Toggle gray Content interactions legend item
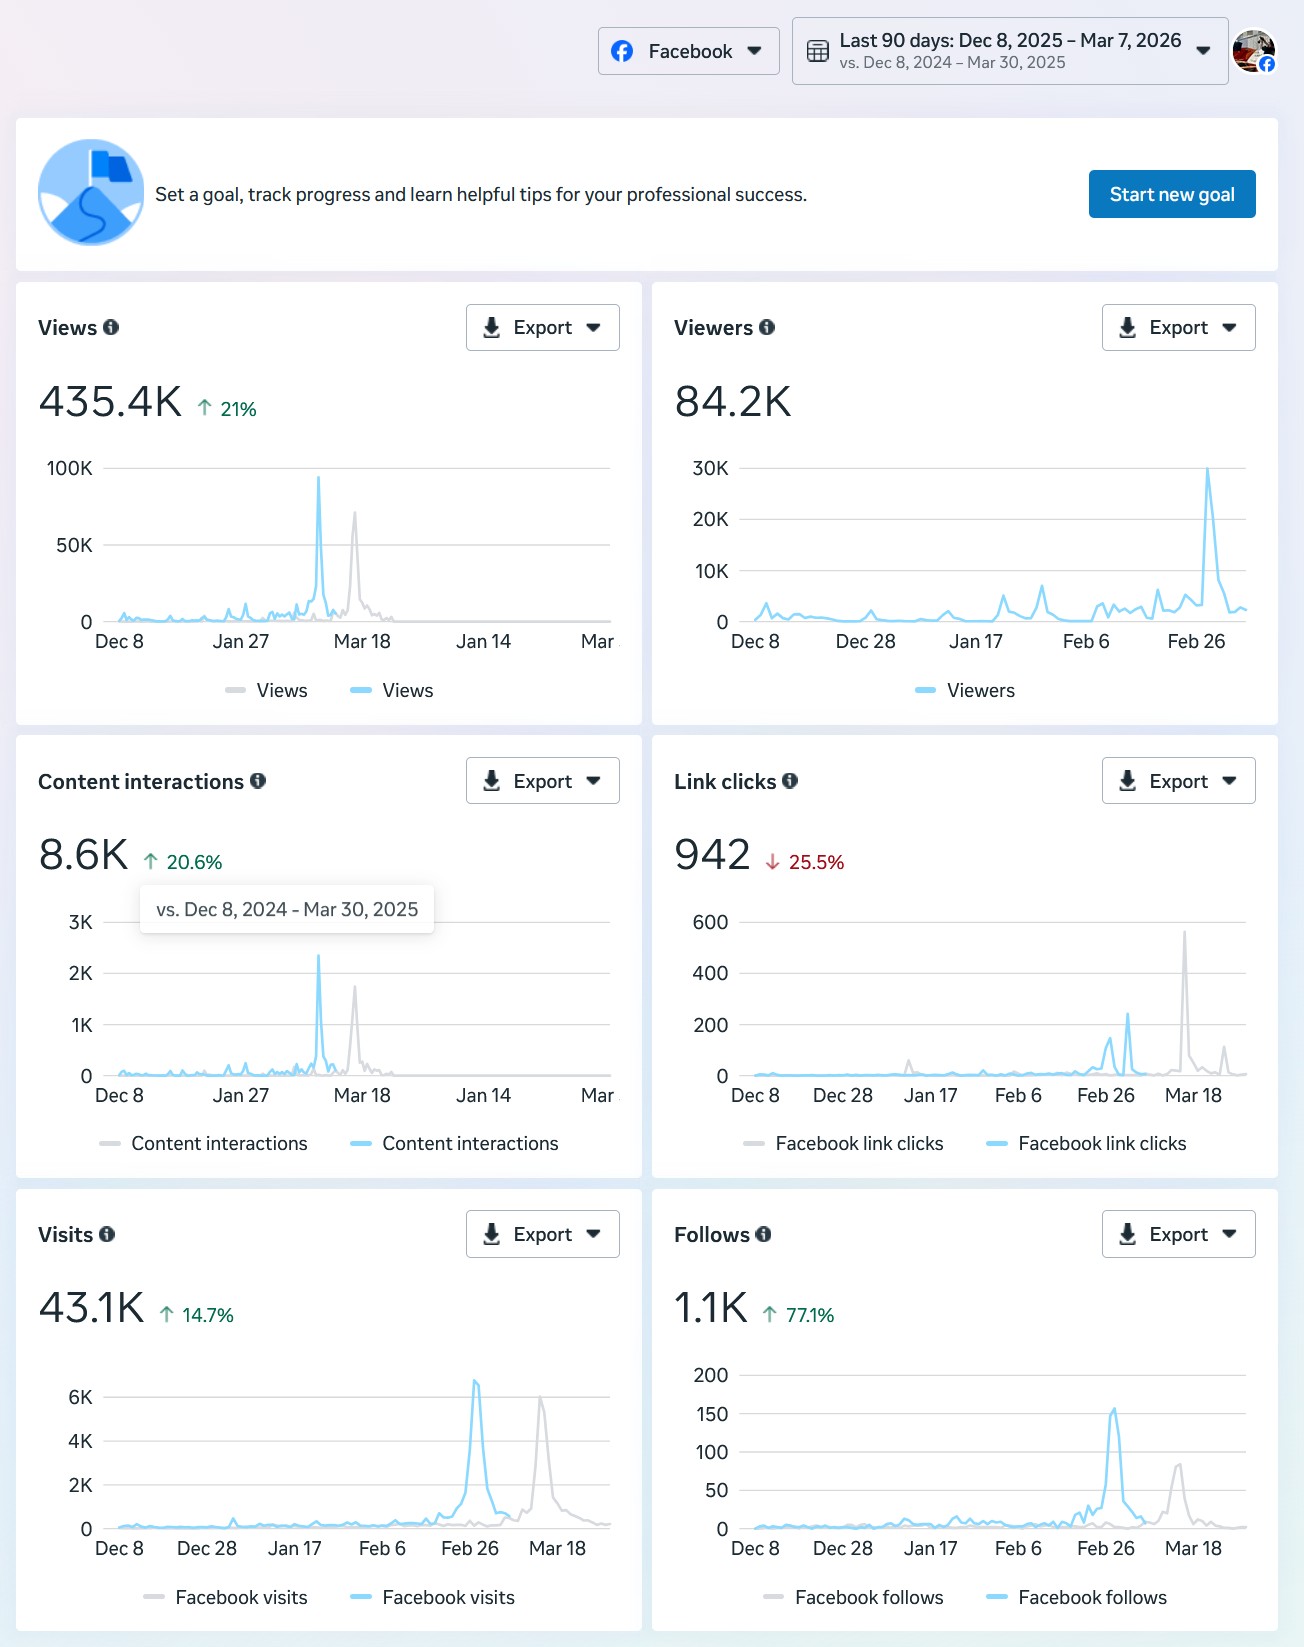 (x=204, y=1143)
